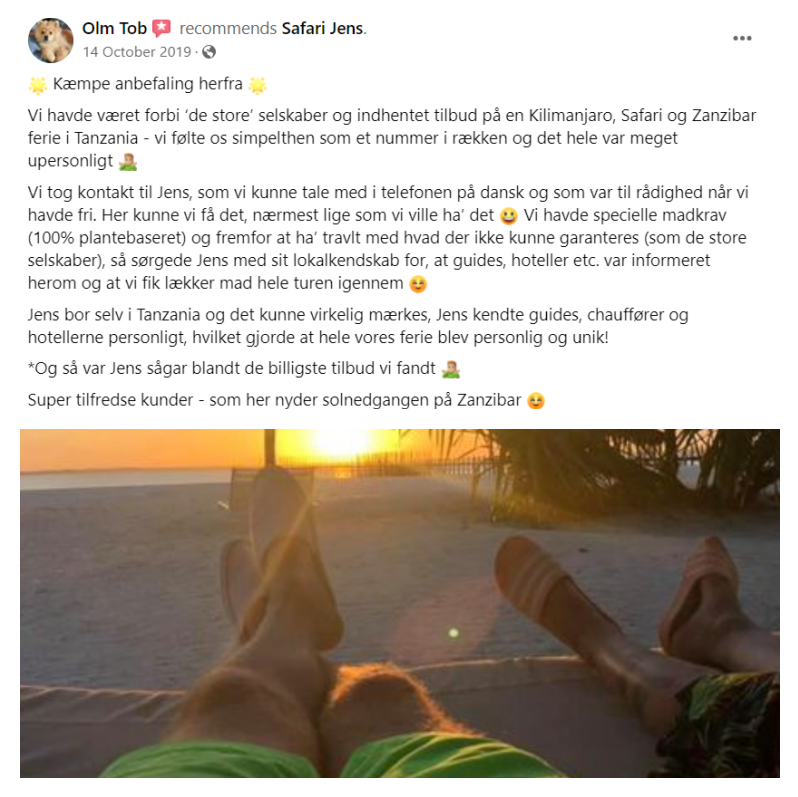This screenshot has width=798, height=797.
Task: Click the shrug emoji after "tilbud vi fandt"
Action: pos(450,369)
